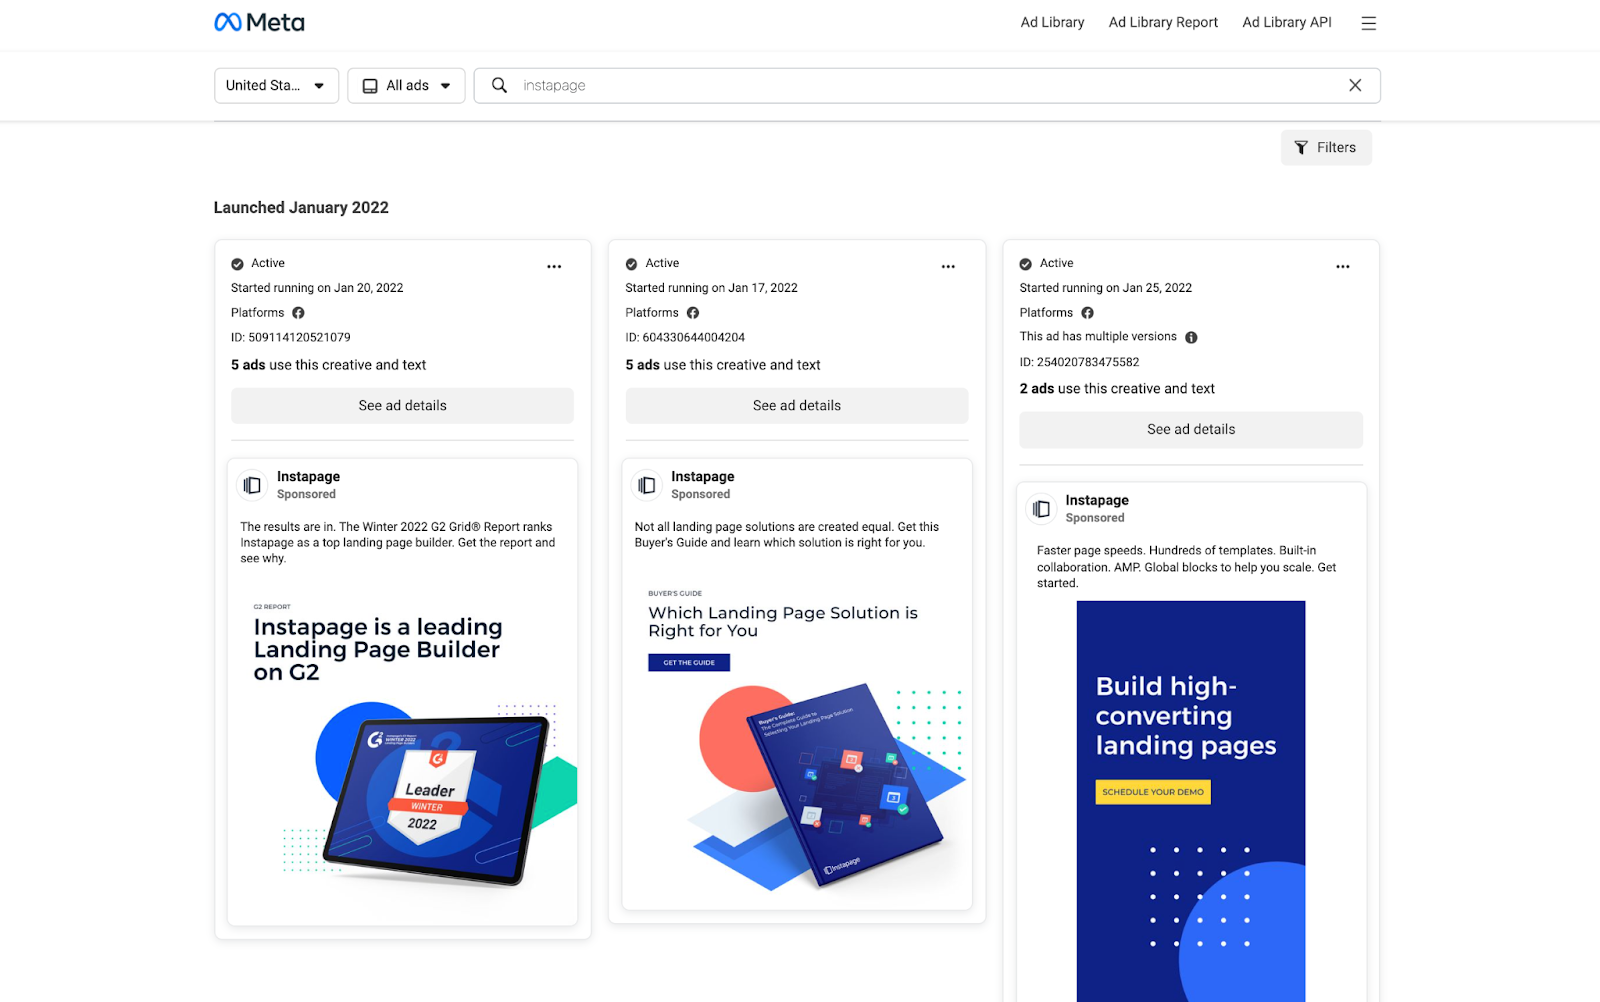Click the multiple versions info icon
1600x1002 pixels.
click(1191, 337)
